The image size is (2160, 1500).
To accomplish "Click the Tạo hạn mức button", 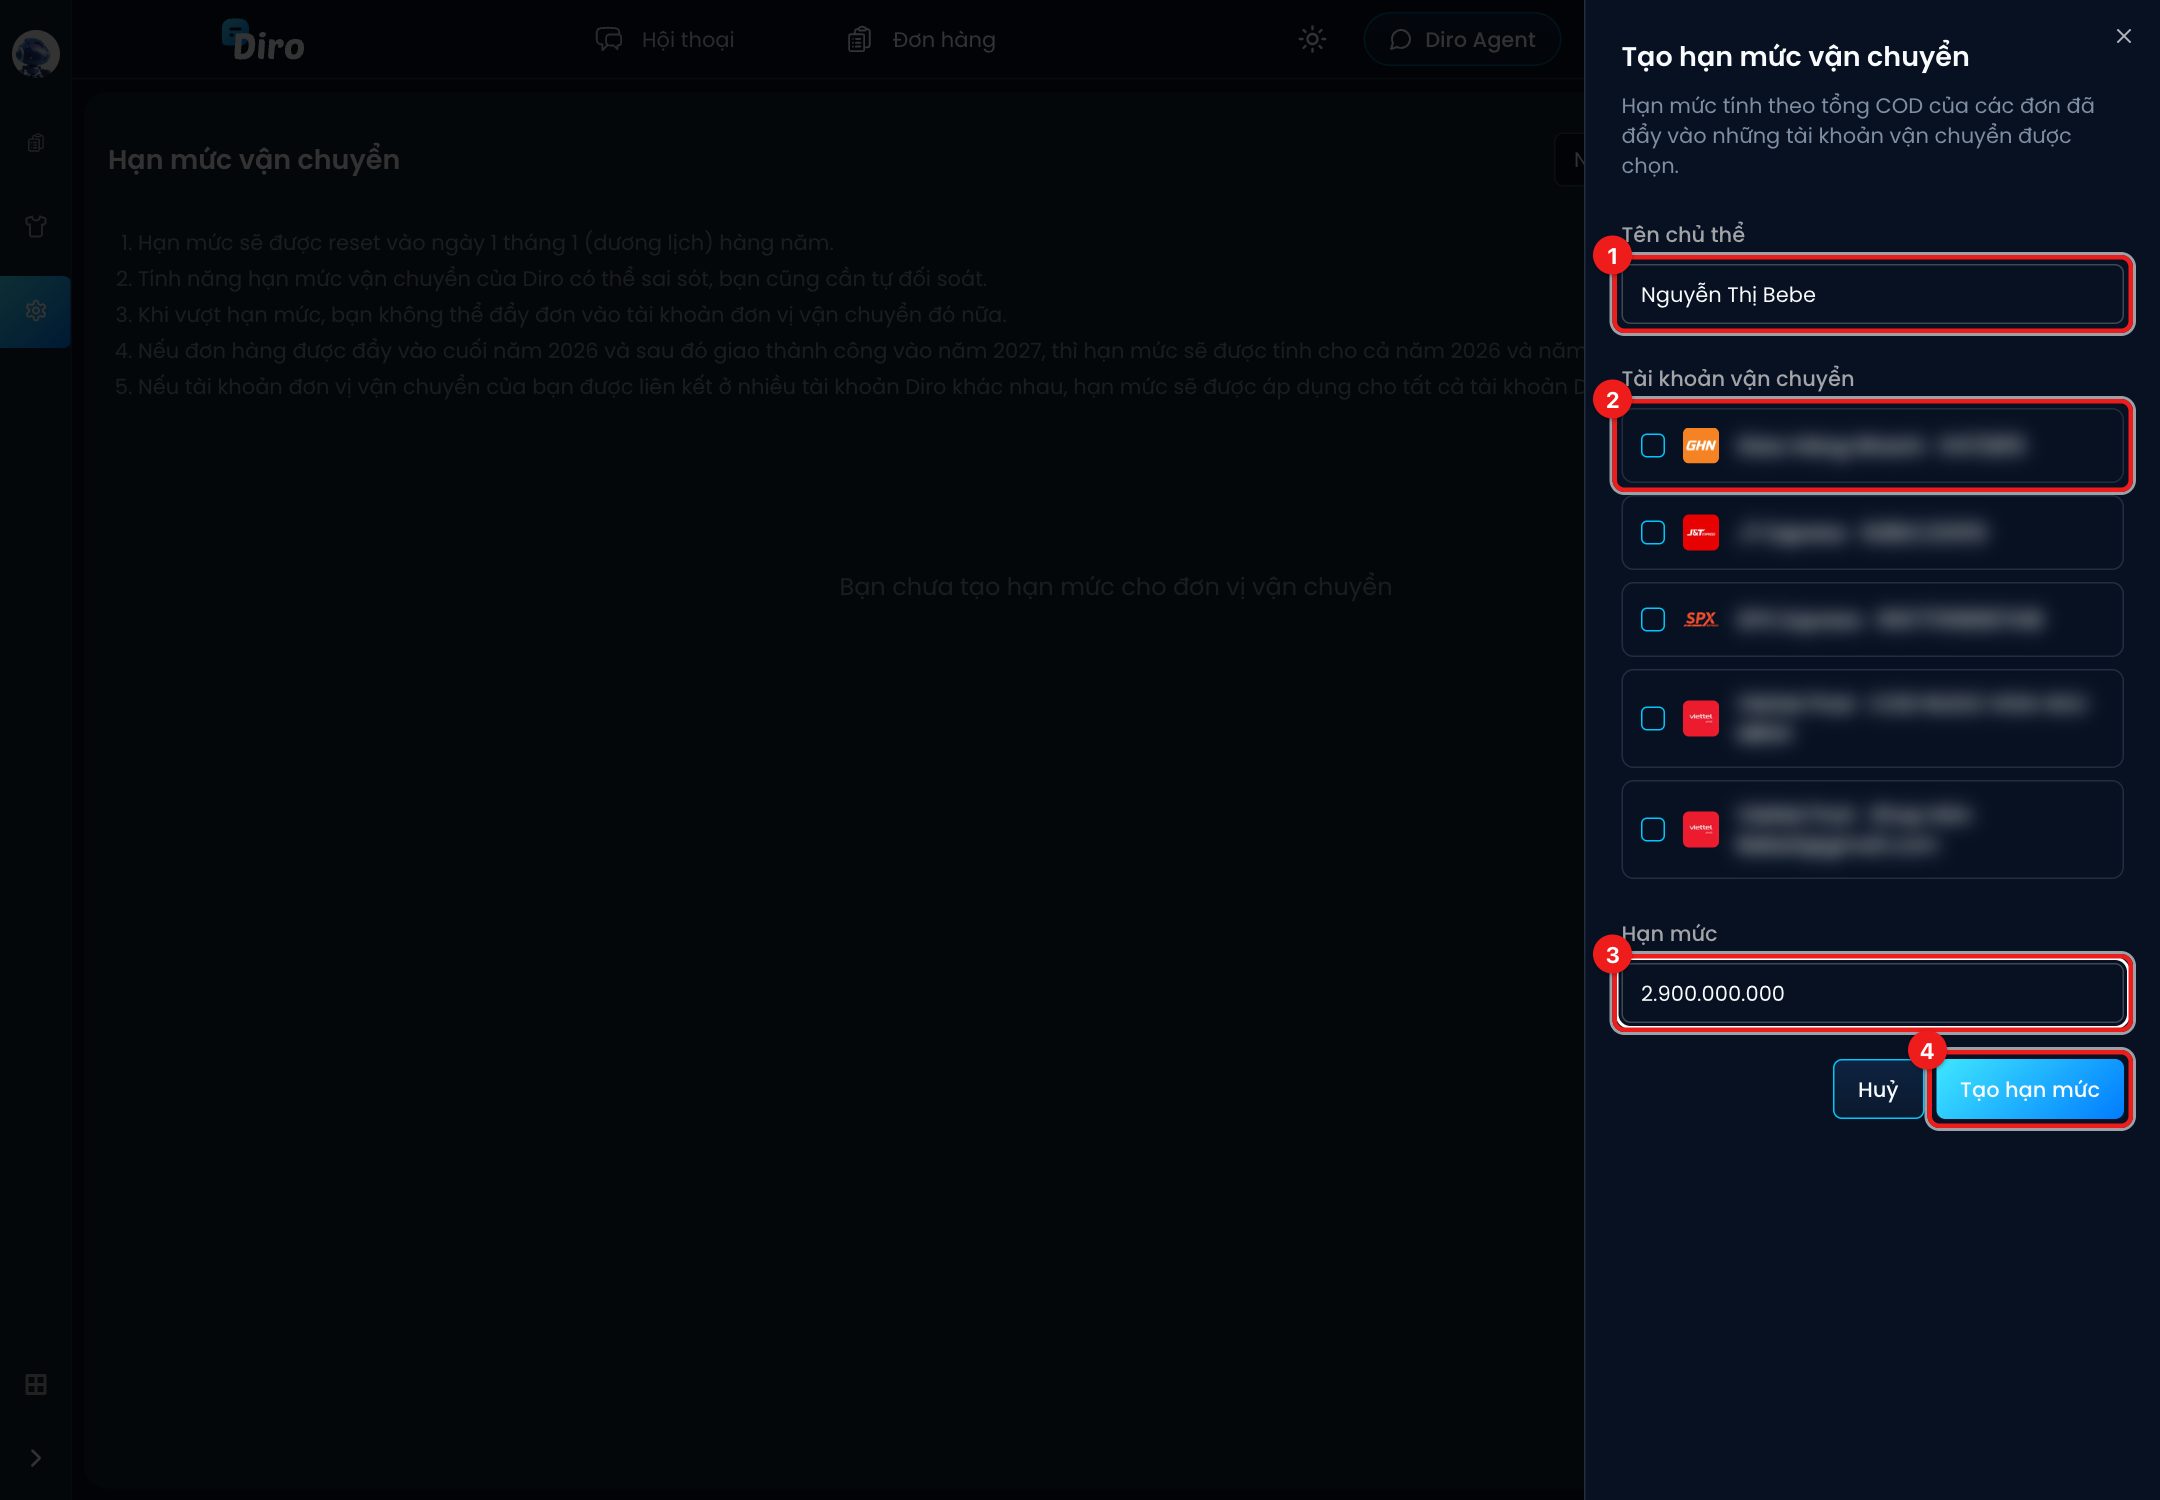I will [2029, 1089].
